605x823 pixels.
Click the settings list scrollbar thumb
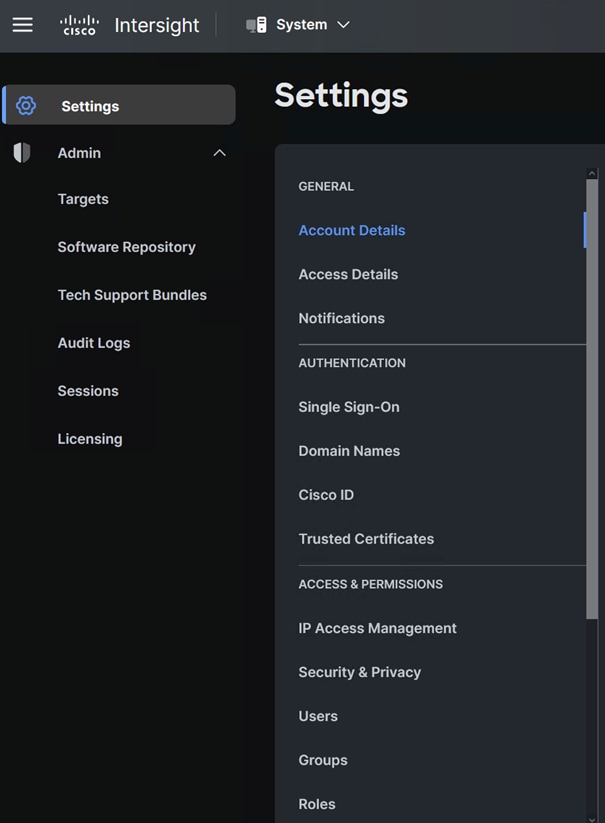tap(592, 399)
